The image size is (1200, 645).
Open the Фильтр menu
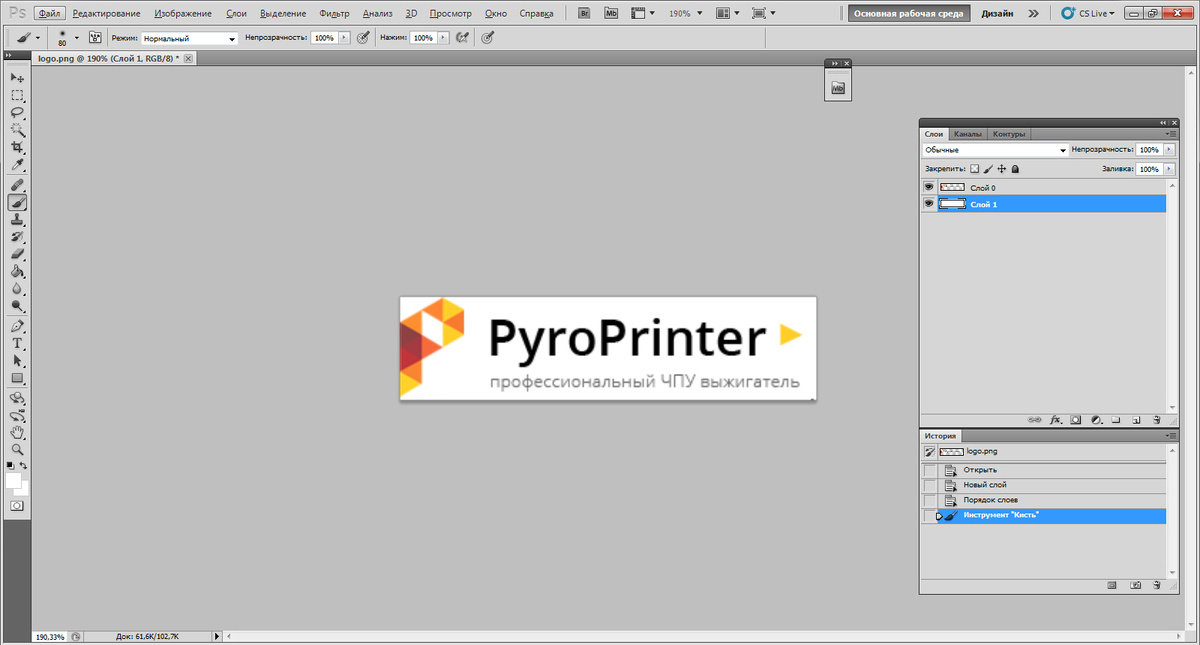335,14
